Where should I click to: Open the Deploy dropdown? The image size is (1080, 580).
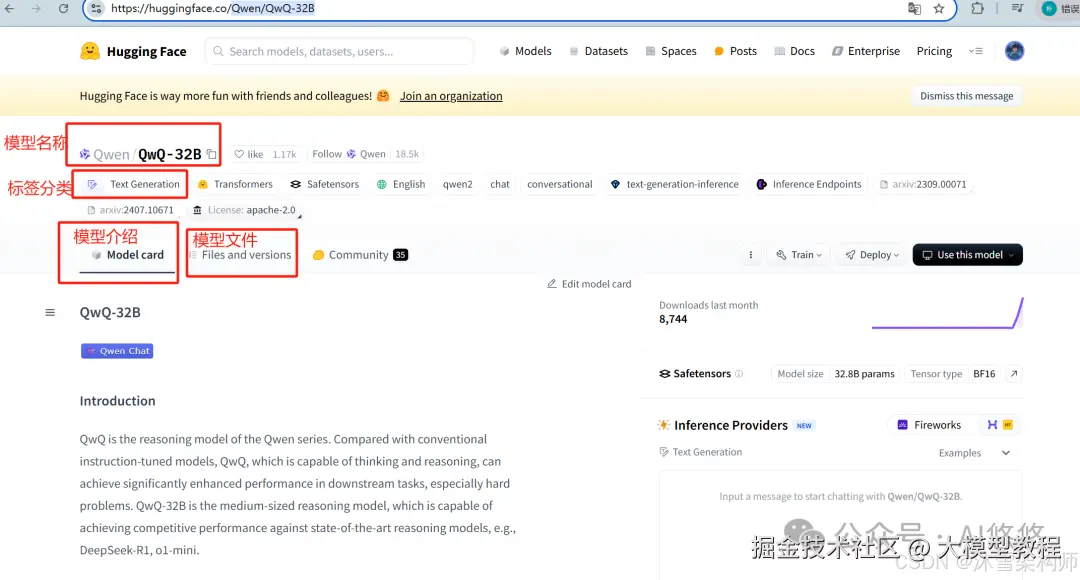coord(872,255)
